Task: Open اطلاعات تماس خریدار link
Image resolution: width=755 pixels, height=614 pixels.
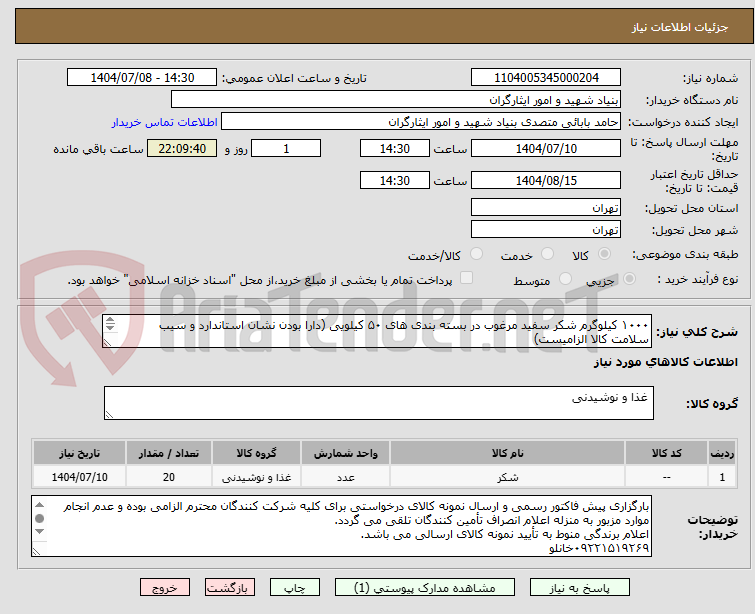Action: tap(165, 122)
